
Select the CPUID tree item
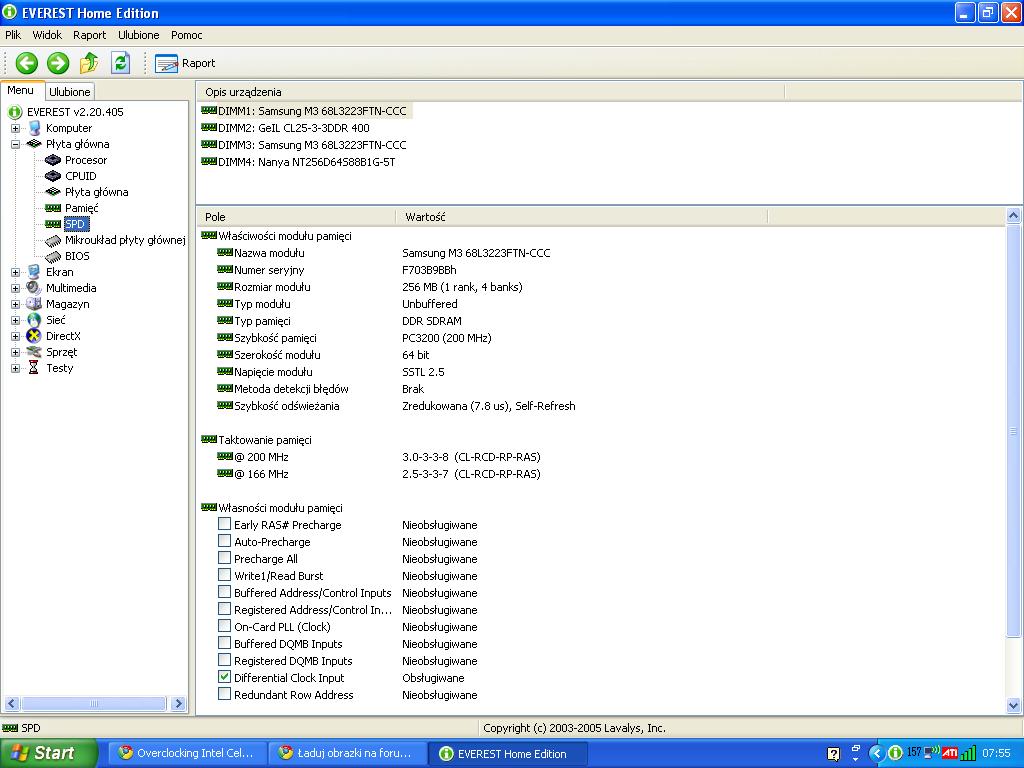click(x=80, y=176)
